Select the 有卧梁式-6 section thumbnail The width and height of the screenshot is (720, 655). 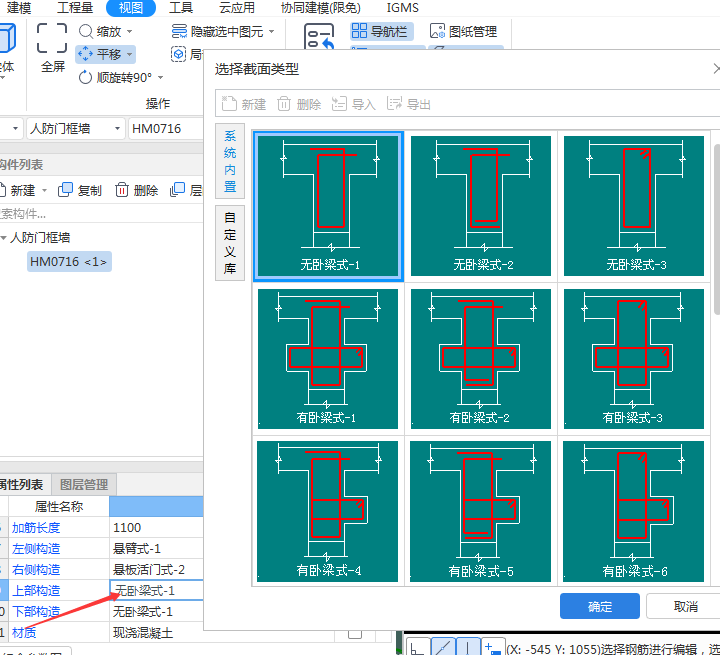pos(633,511)
